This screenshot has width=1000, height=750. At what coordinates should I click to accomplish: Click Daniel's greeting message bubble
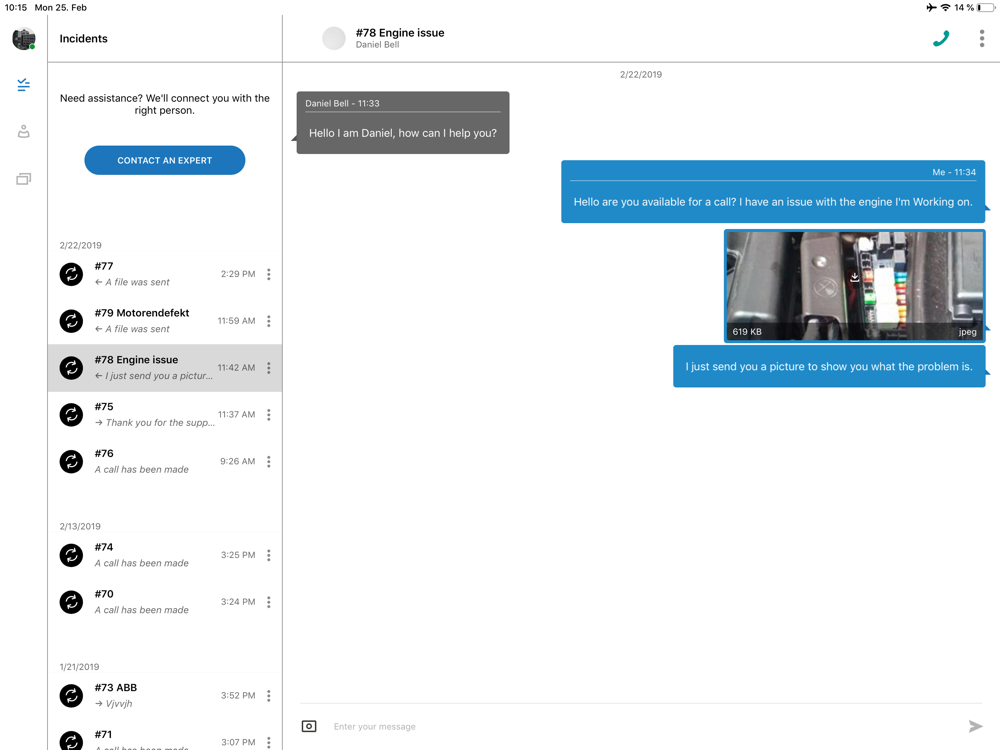(x=403, y=122)
